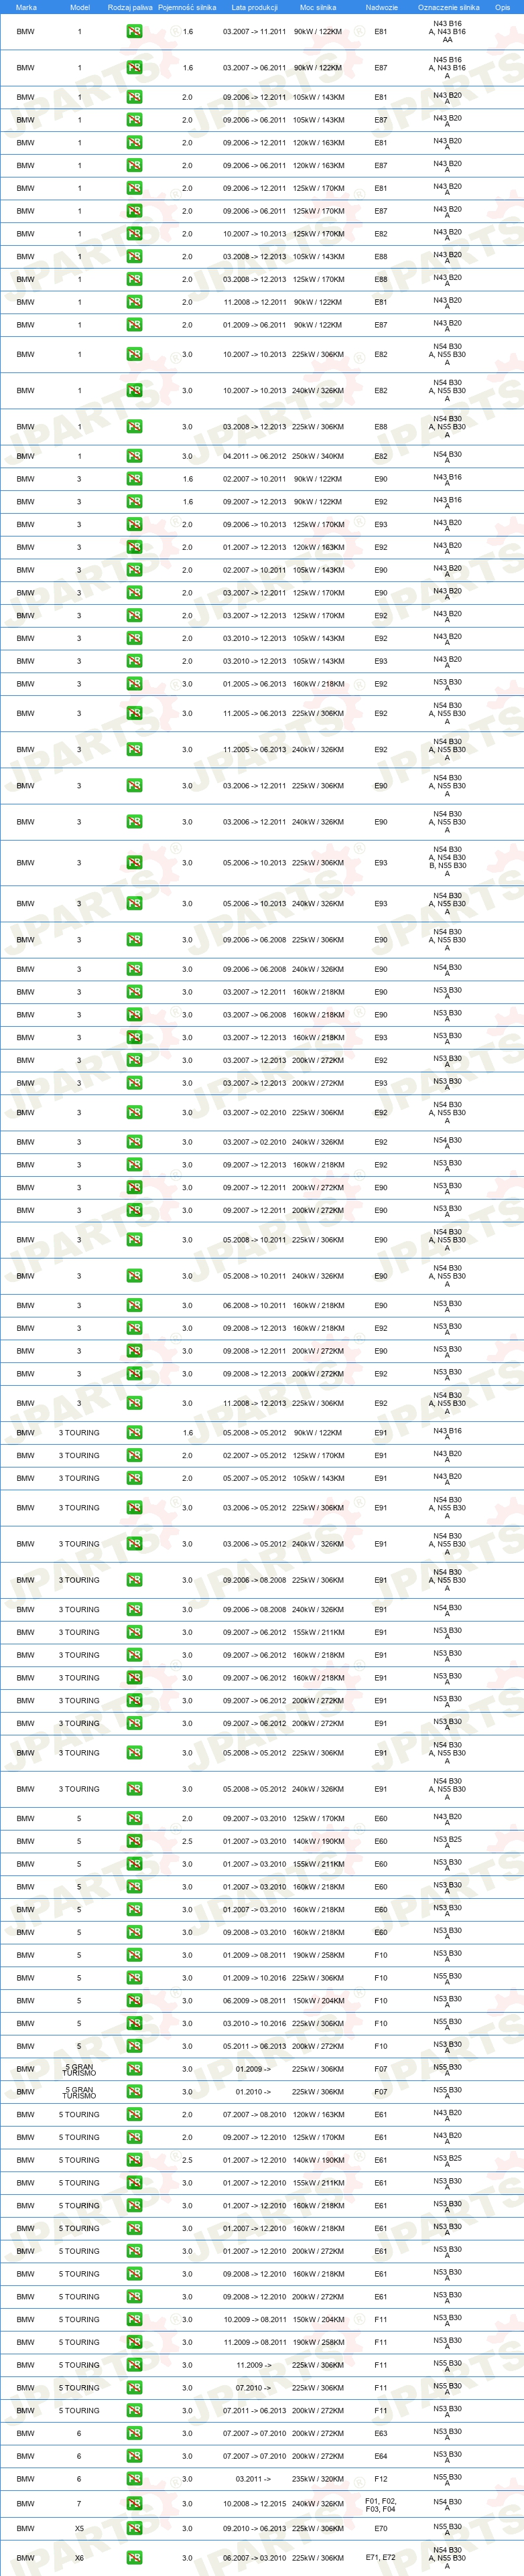Click fuel icon in 5 Touring 07.2011 F11 row
The image size is (524, 2576).
pos(134,2410)
